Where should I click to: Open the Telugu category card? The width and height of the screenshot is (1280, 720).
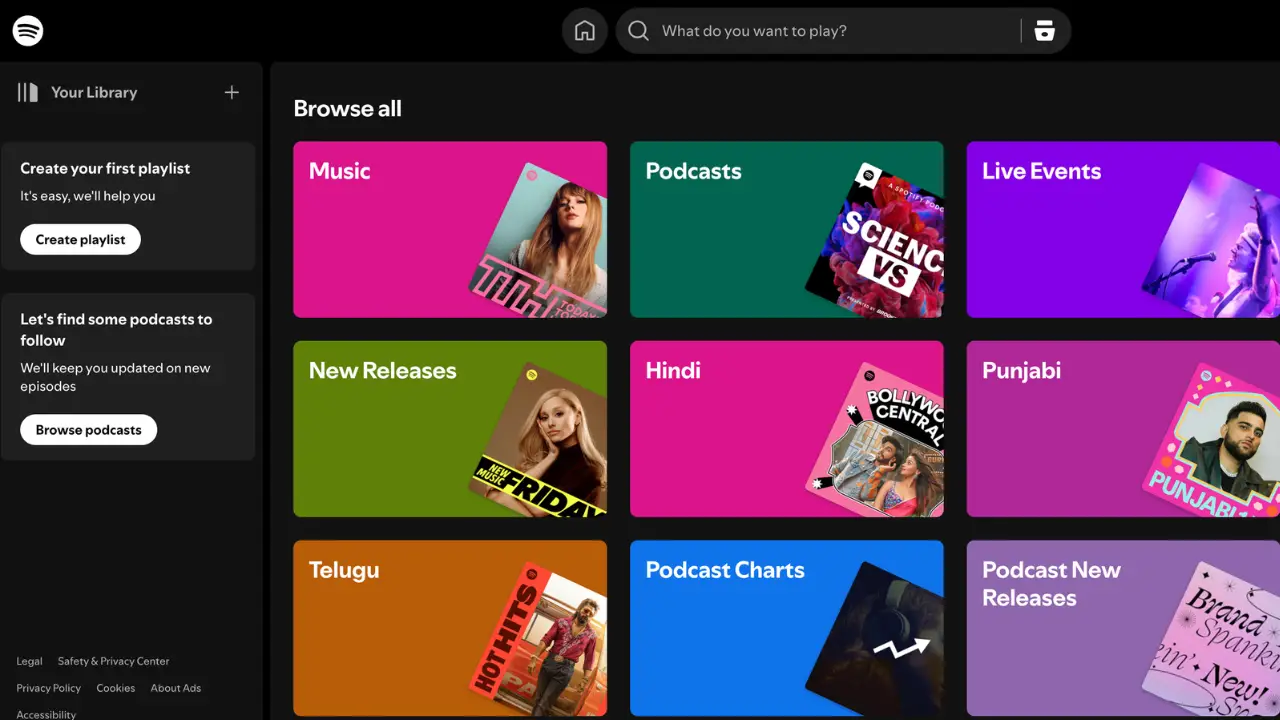pyautogui.click(x=449, y=628)
